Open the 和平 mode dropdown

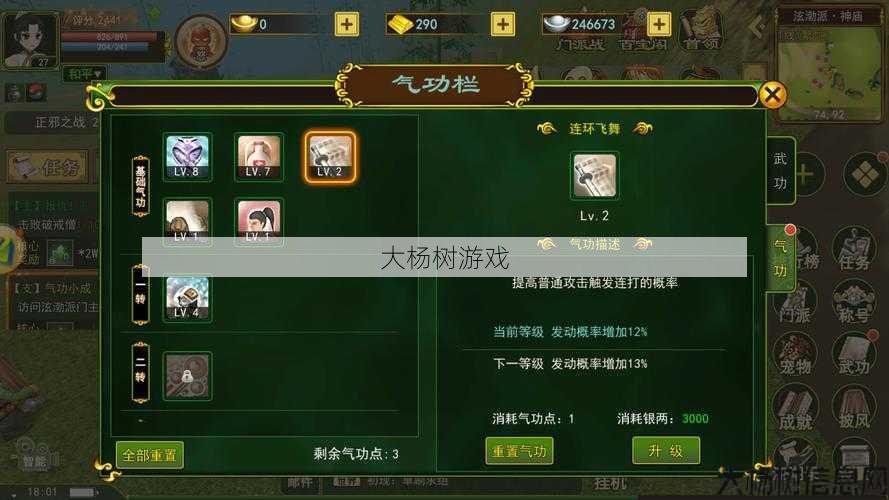83,74
